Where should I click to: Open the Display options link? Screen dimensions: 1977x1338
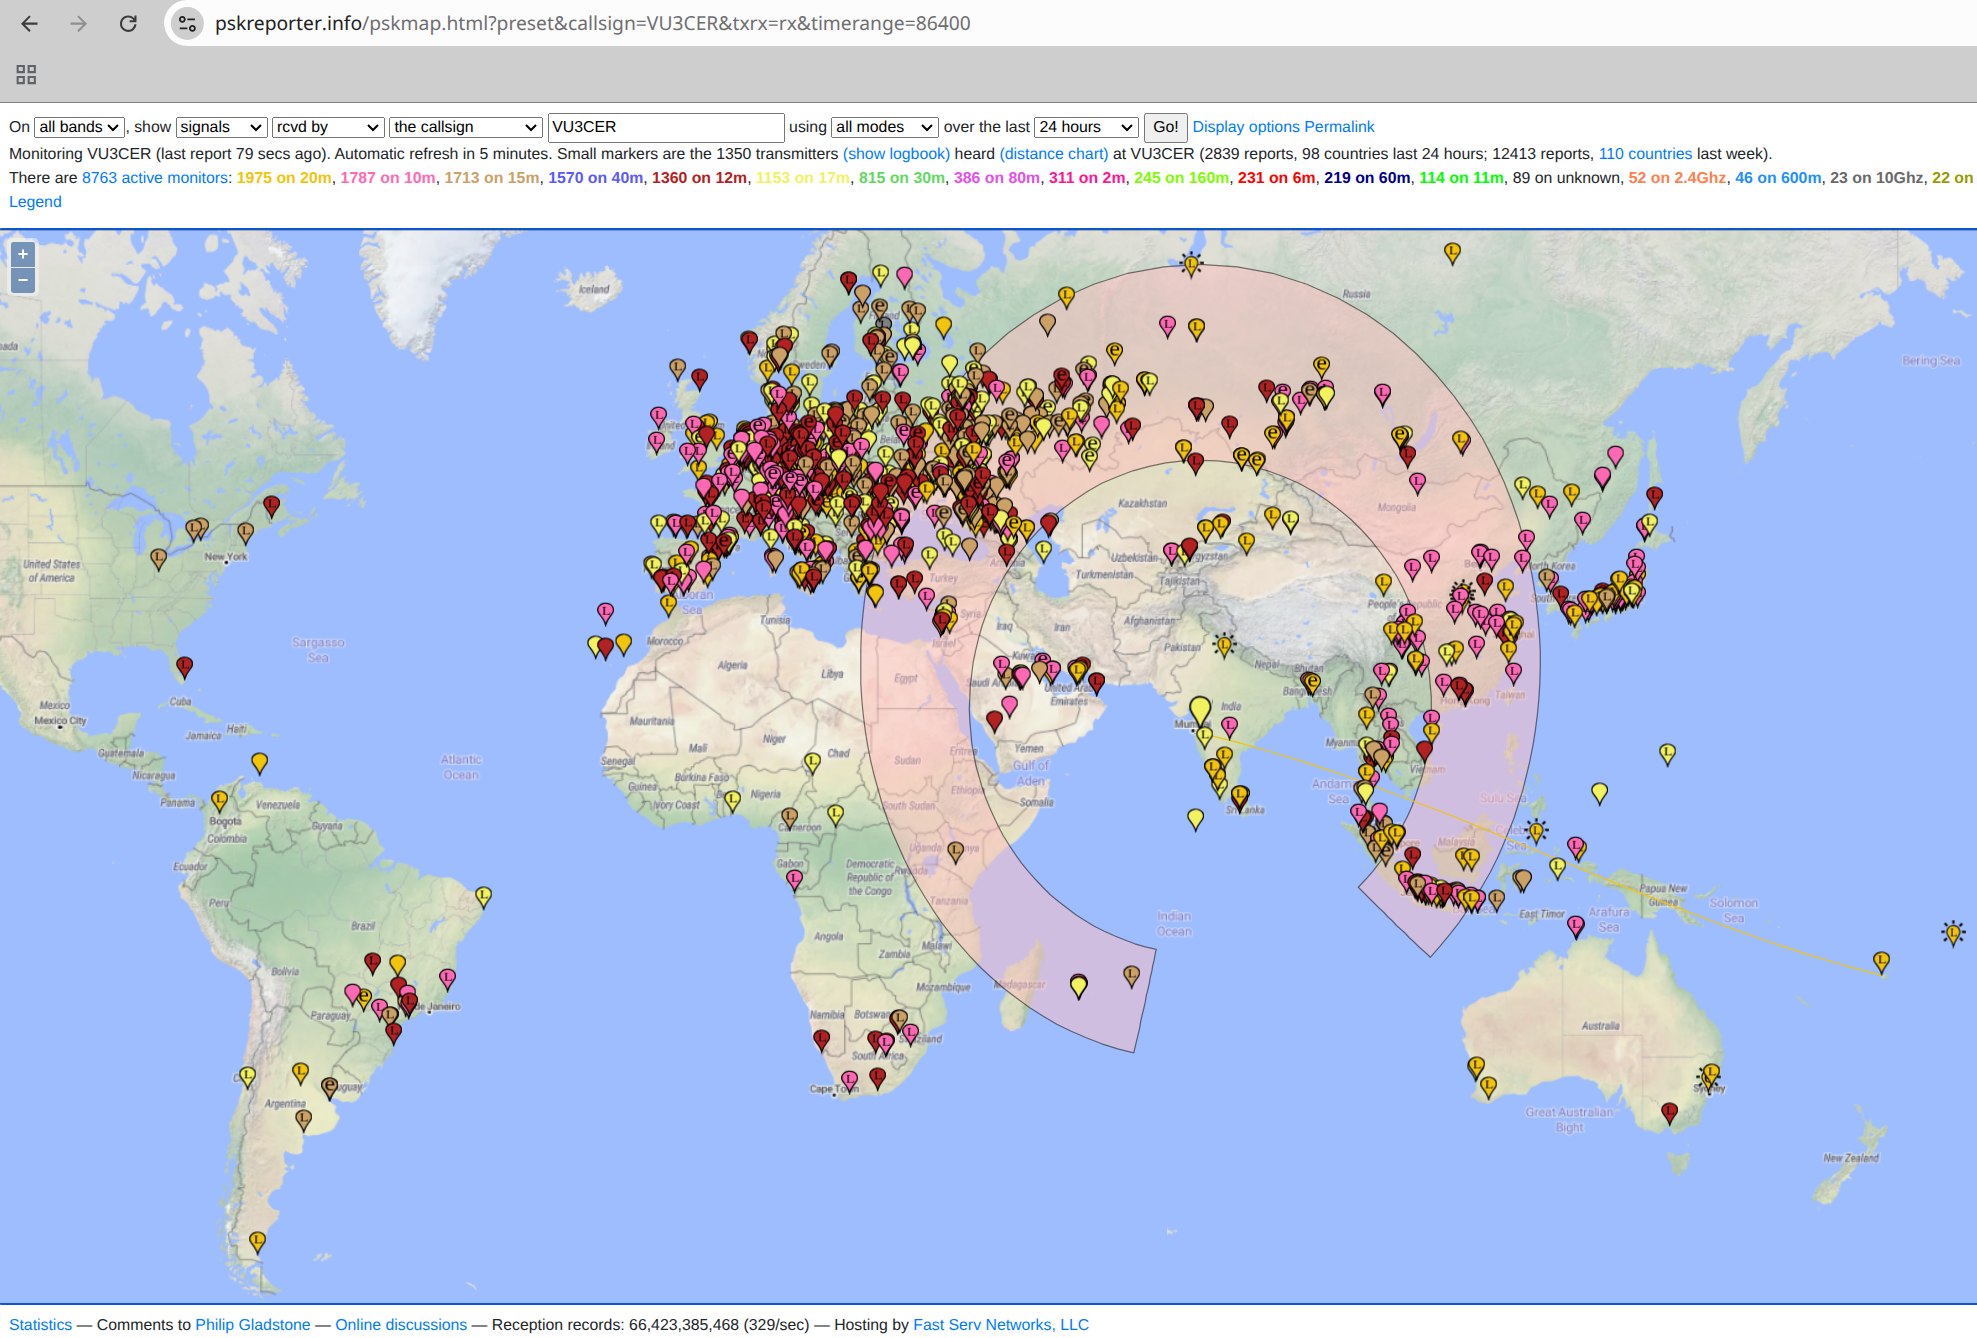pos(1245,127)
